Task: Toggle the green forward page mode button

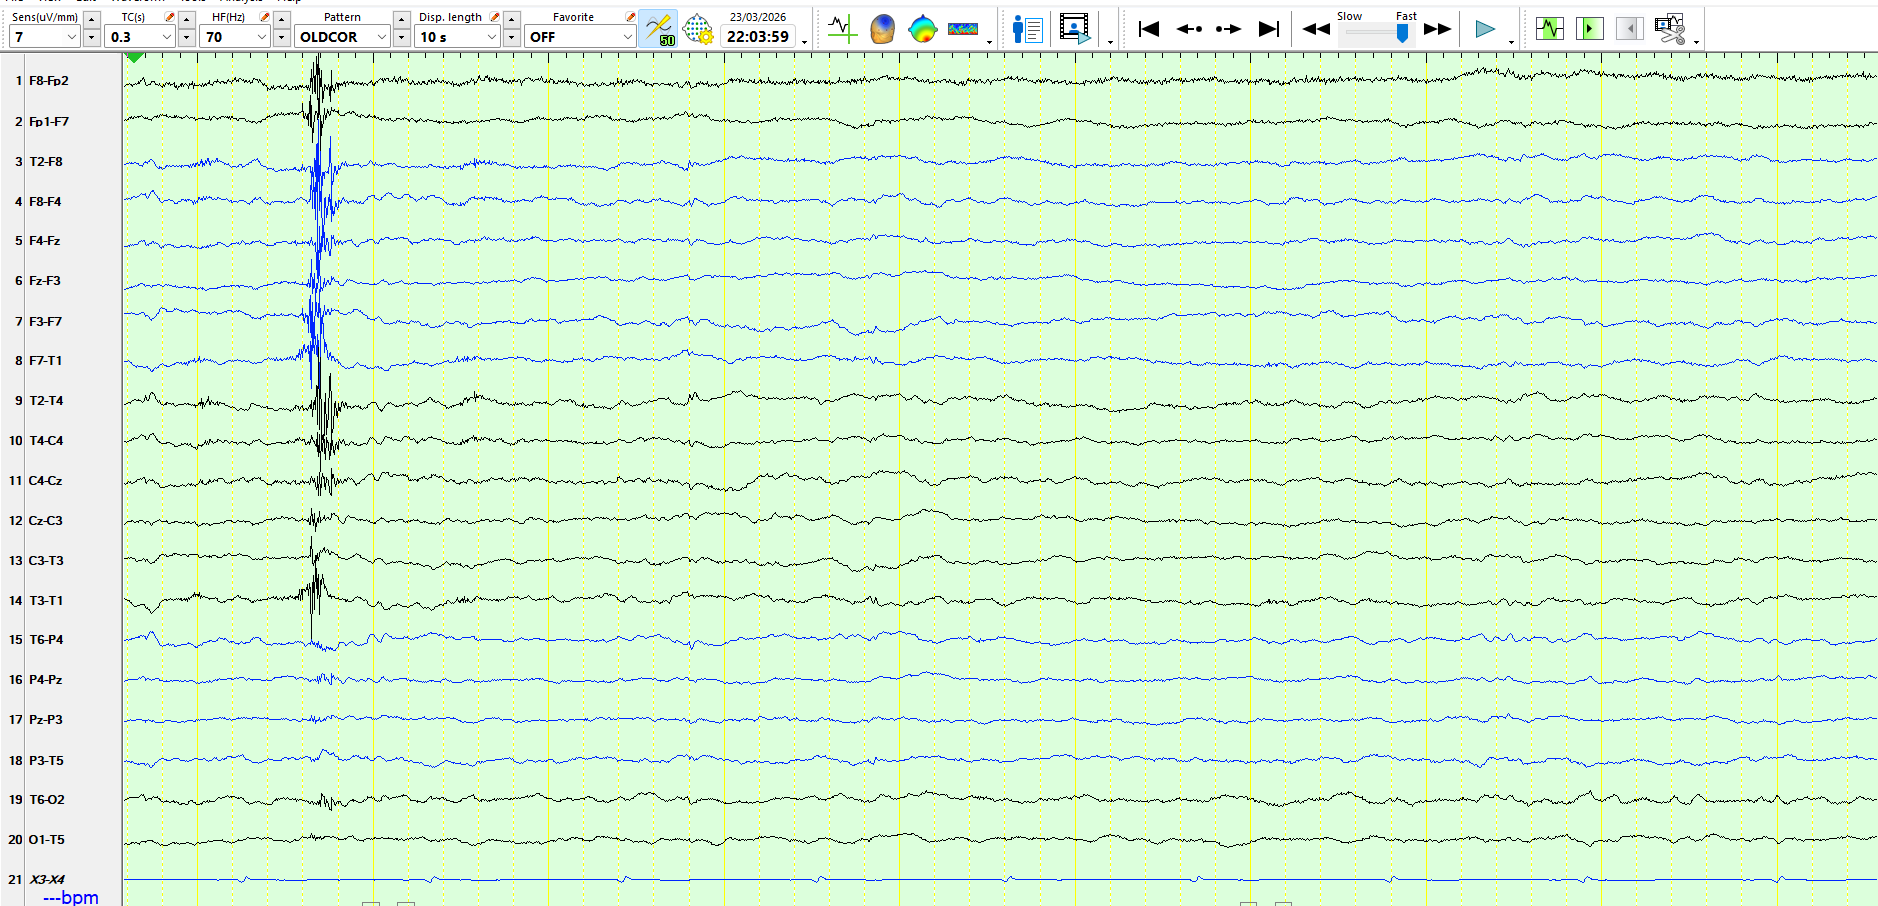Action: tap(1589, 29)
